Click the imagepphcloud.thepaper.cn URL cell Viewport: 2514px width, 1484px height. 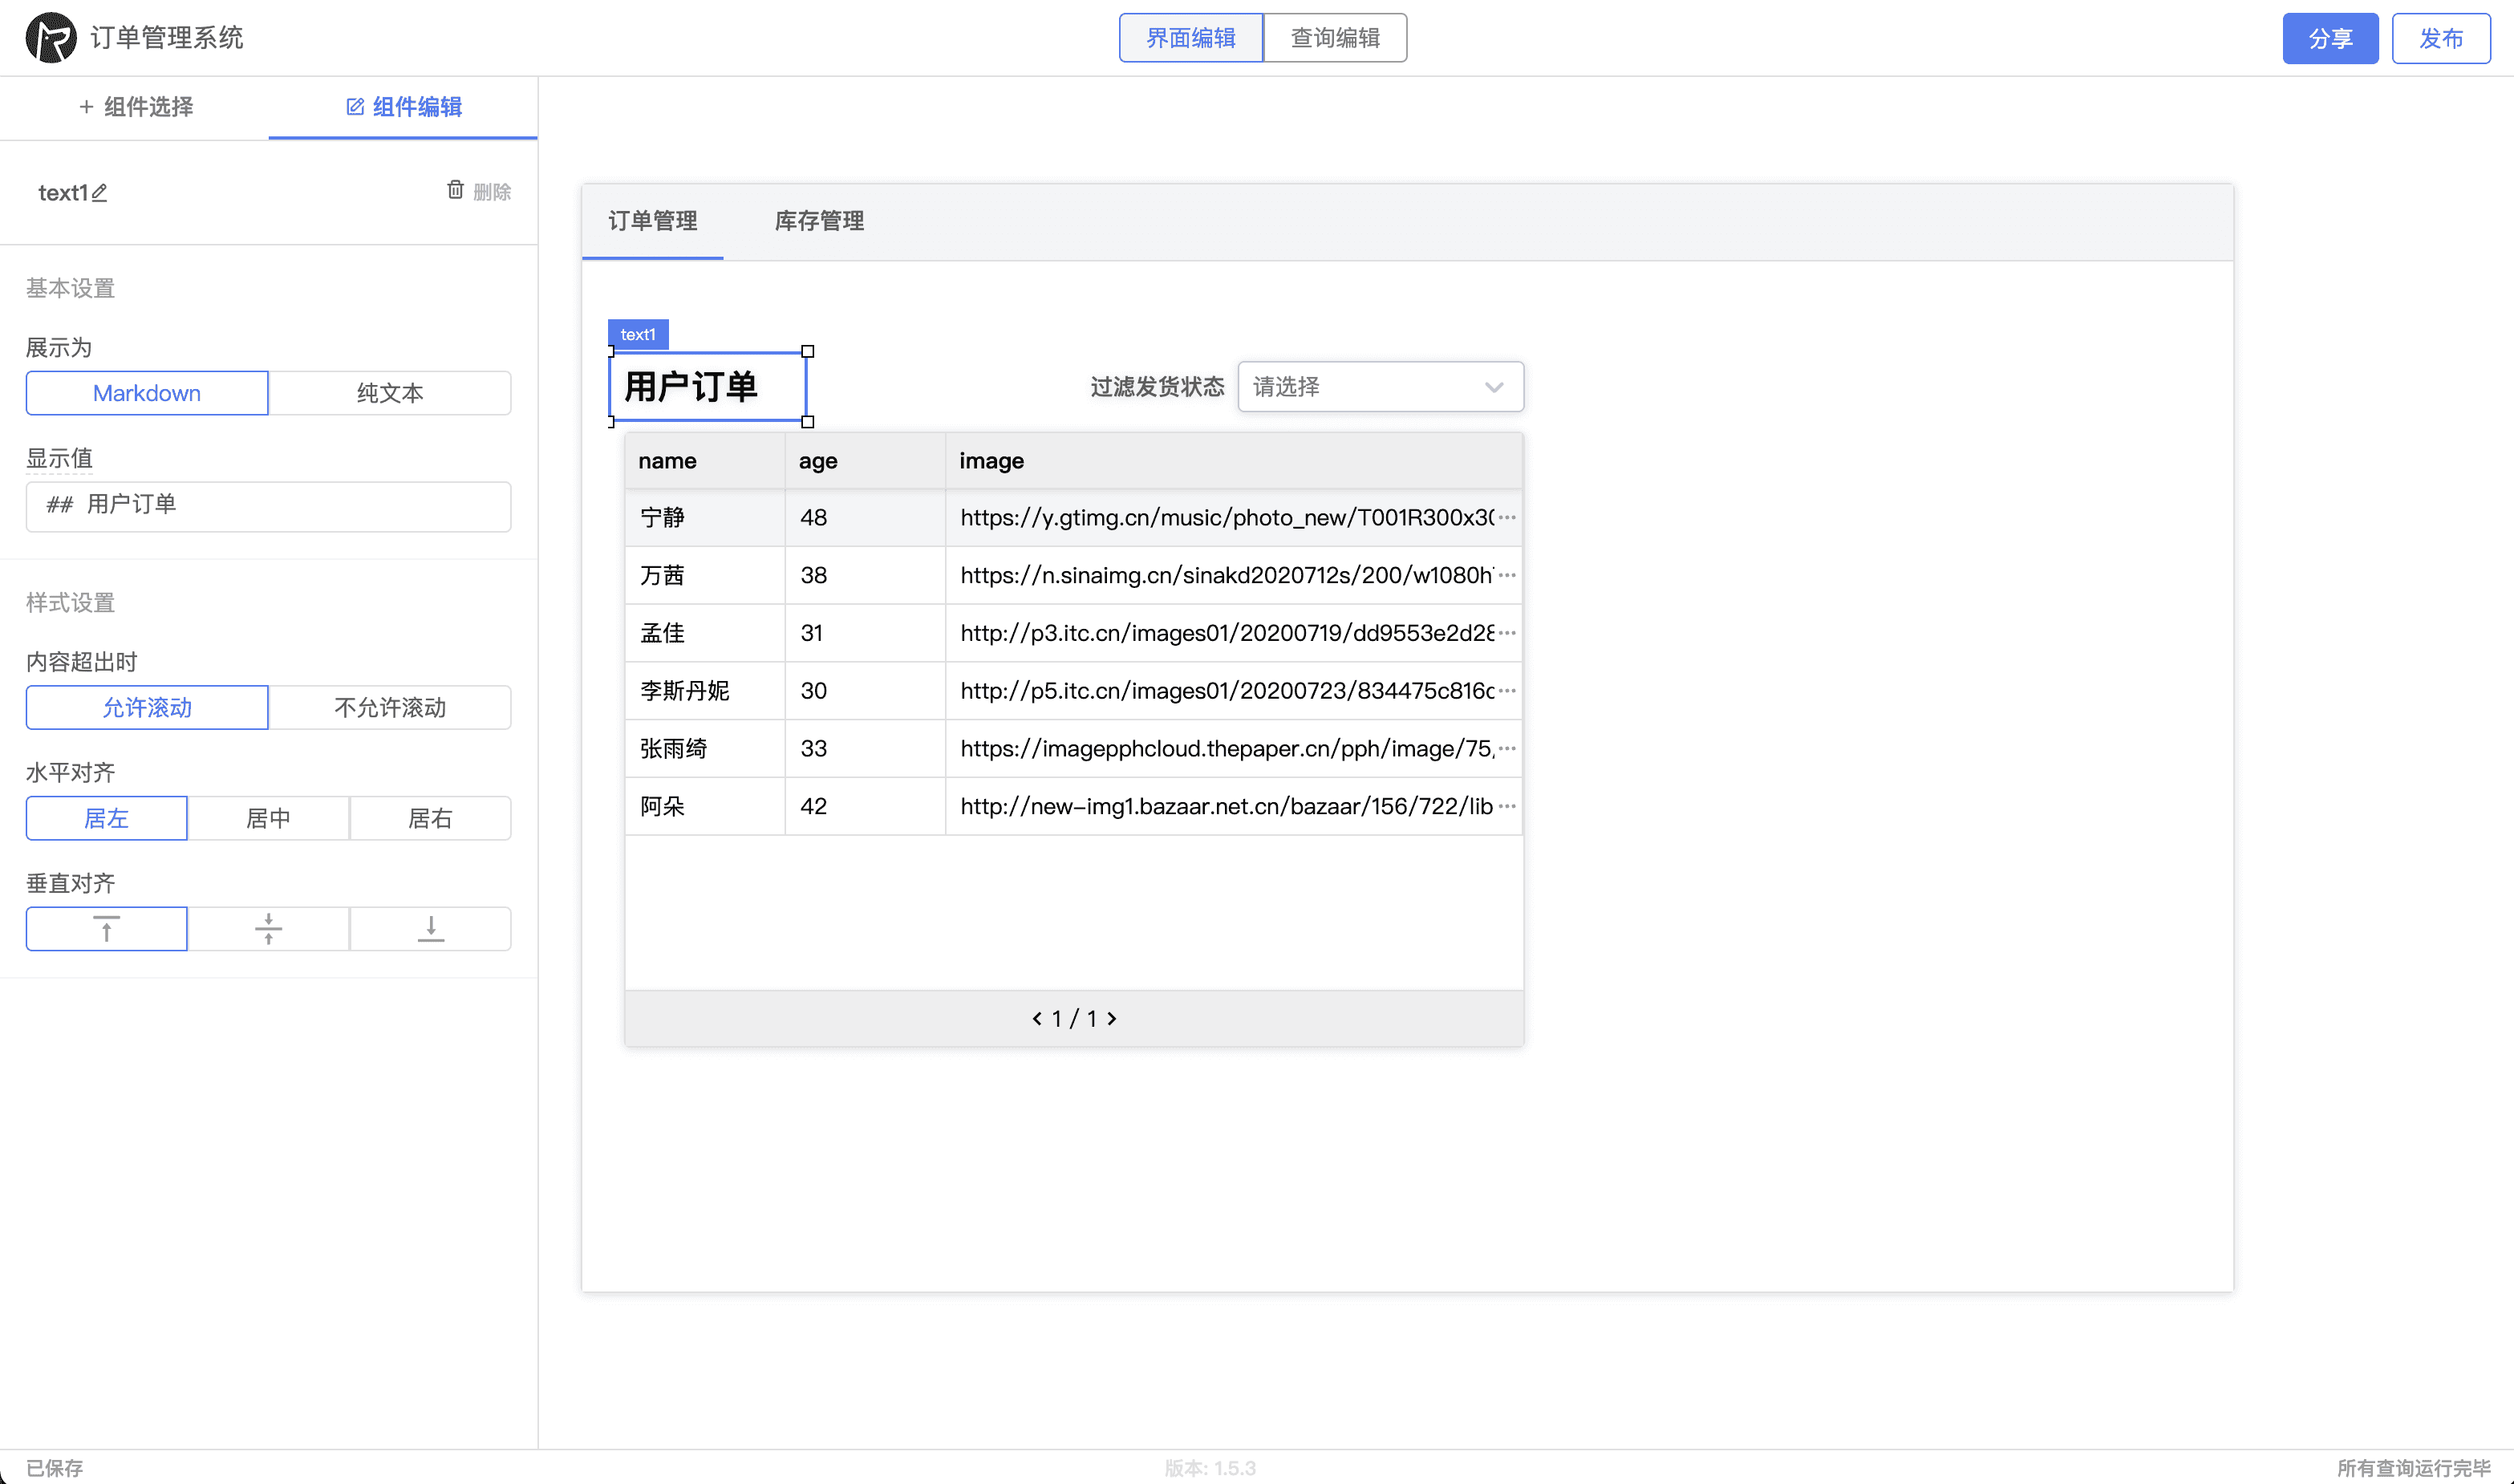point(1234,749)
